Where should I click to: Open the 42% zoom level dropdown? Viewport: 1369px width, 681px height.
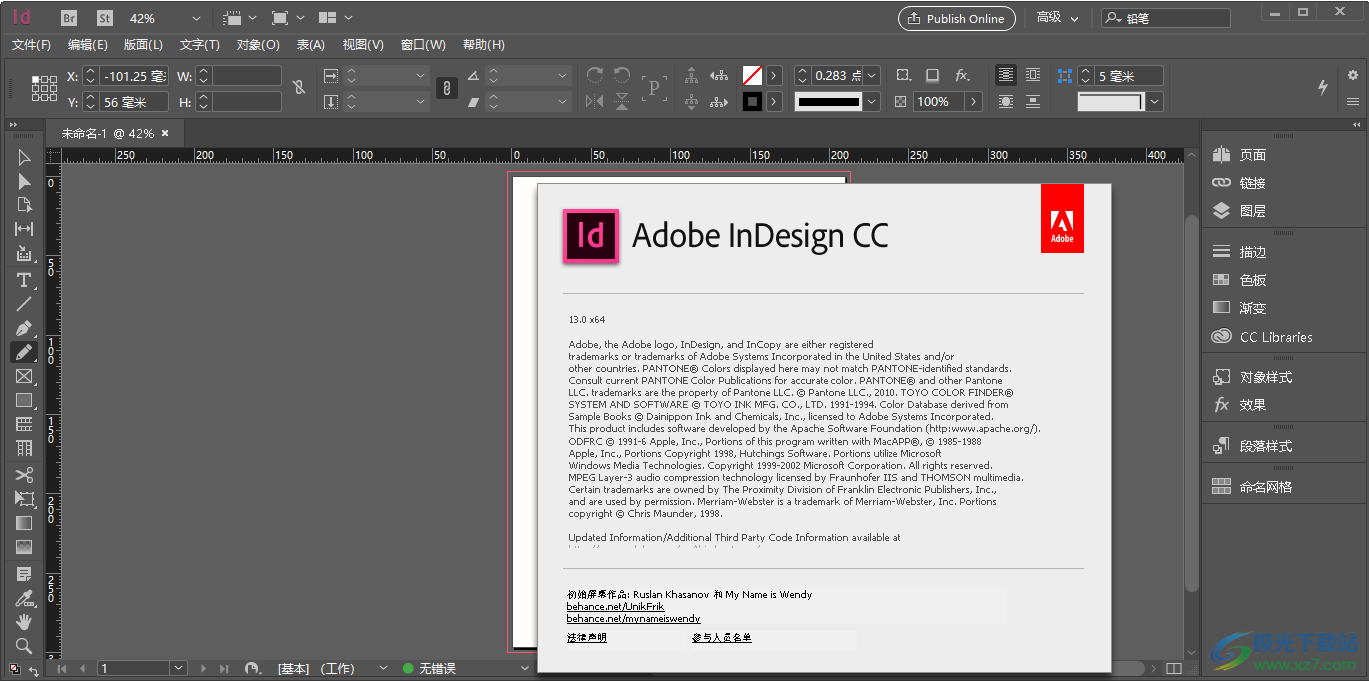pos(195,17)
